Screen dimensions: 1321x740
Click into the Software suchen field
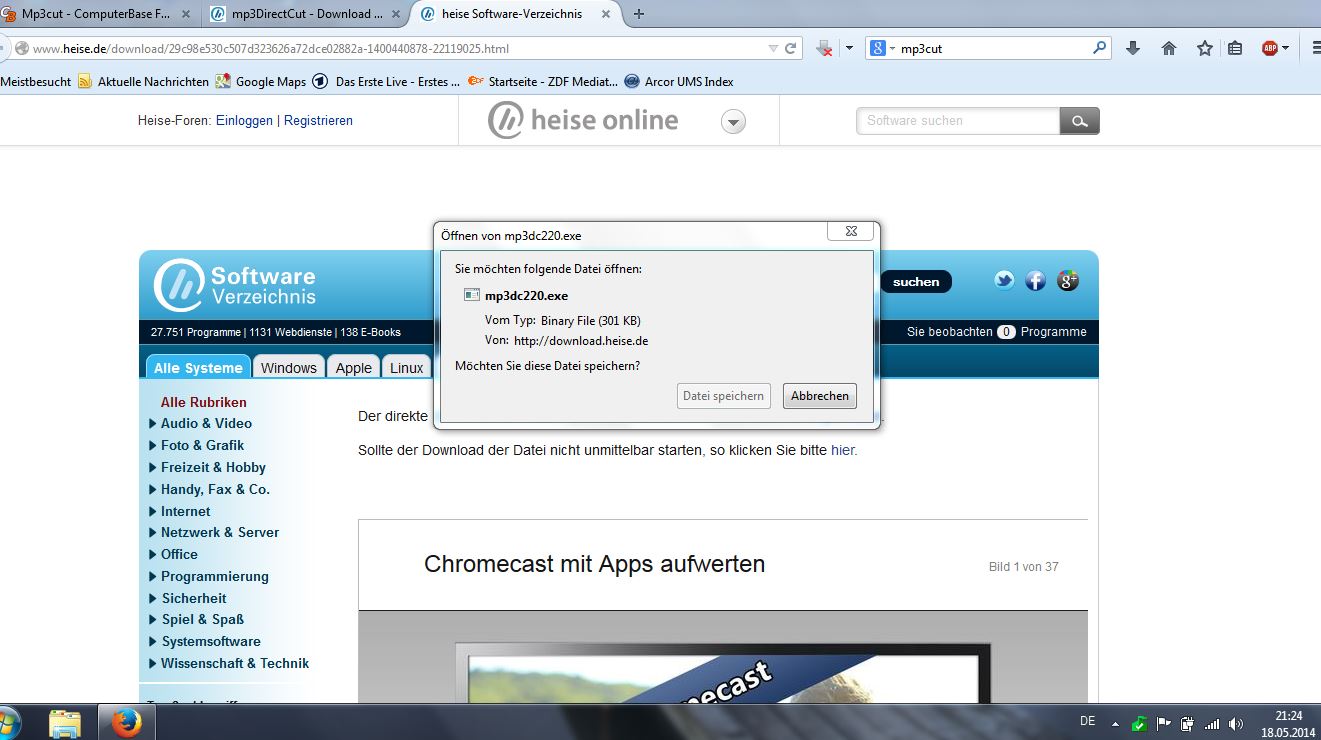[x=958, y=121]
